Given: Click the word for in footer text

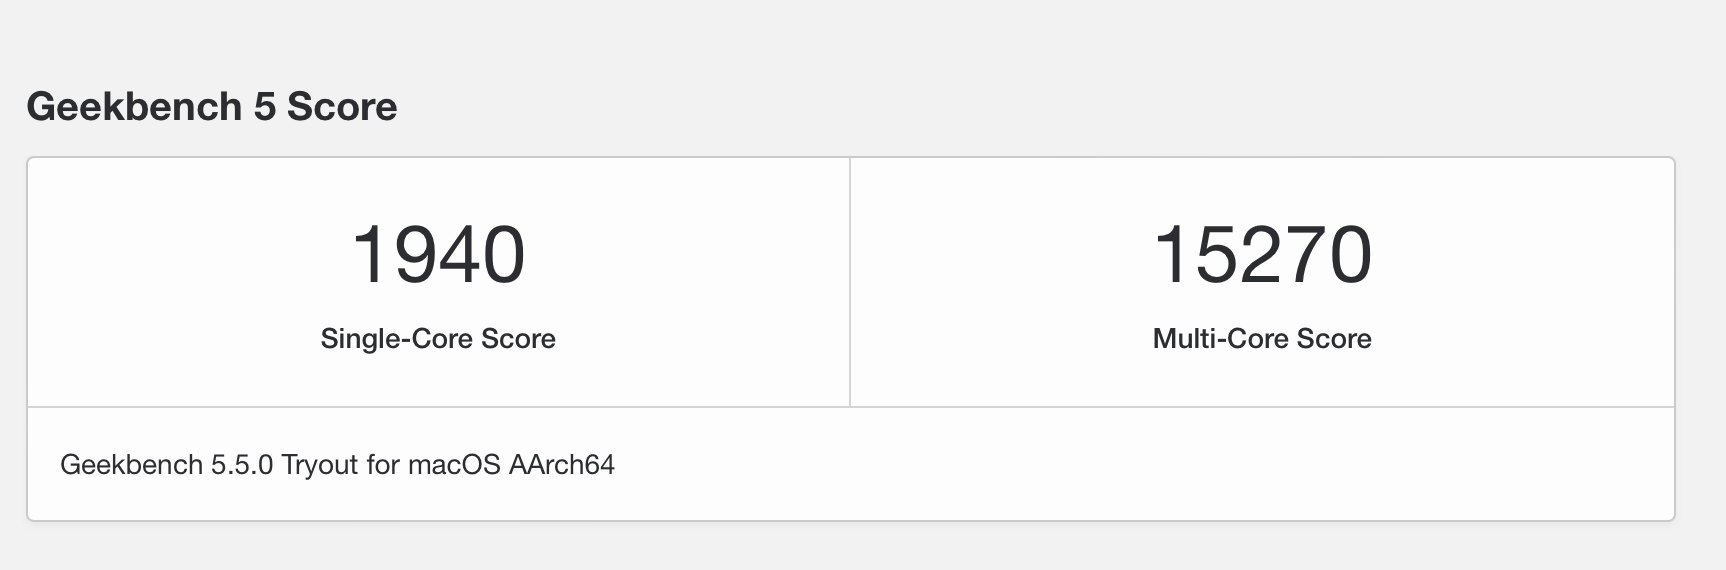Looking at the screenshot, I should point(384,465).
